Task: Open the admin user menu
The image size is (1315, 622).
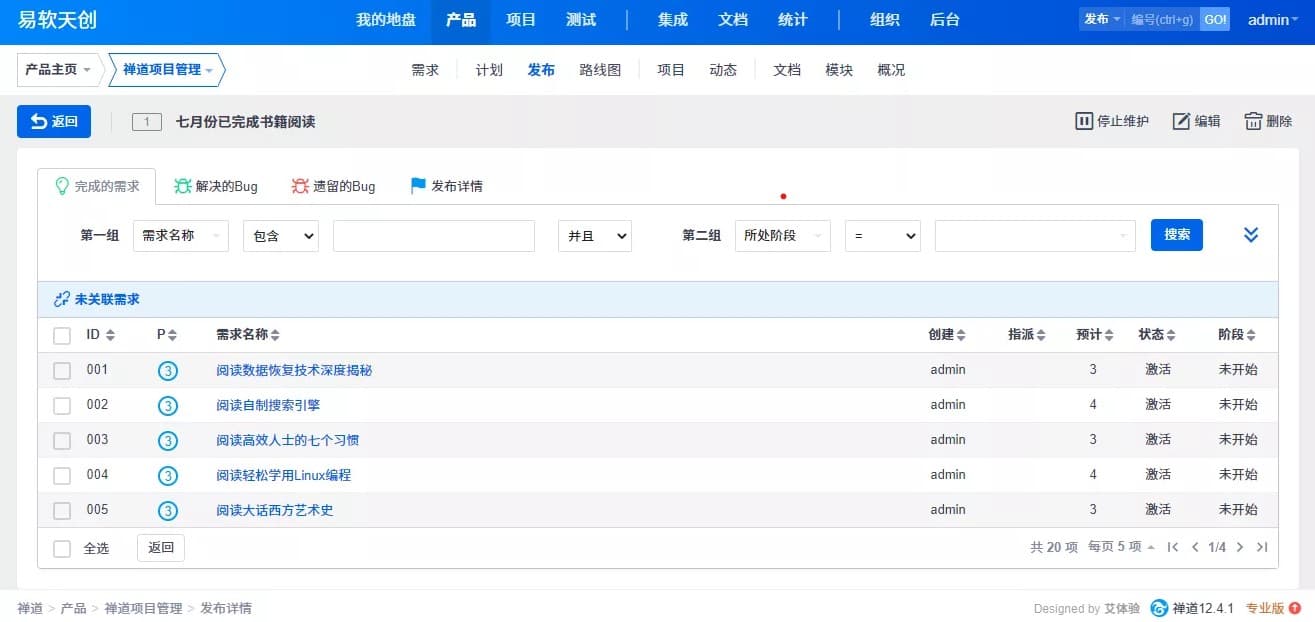Action: [1272, 20]
